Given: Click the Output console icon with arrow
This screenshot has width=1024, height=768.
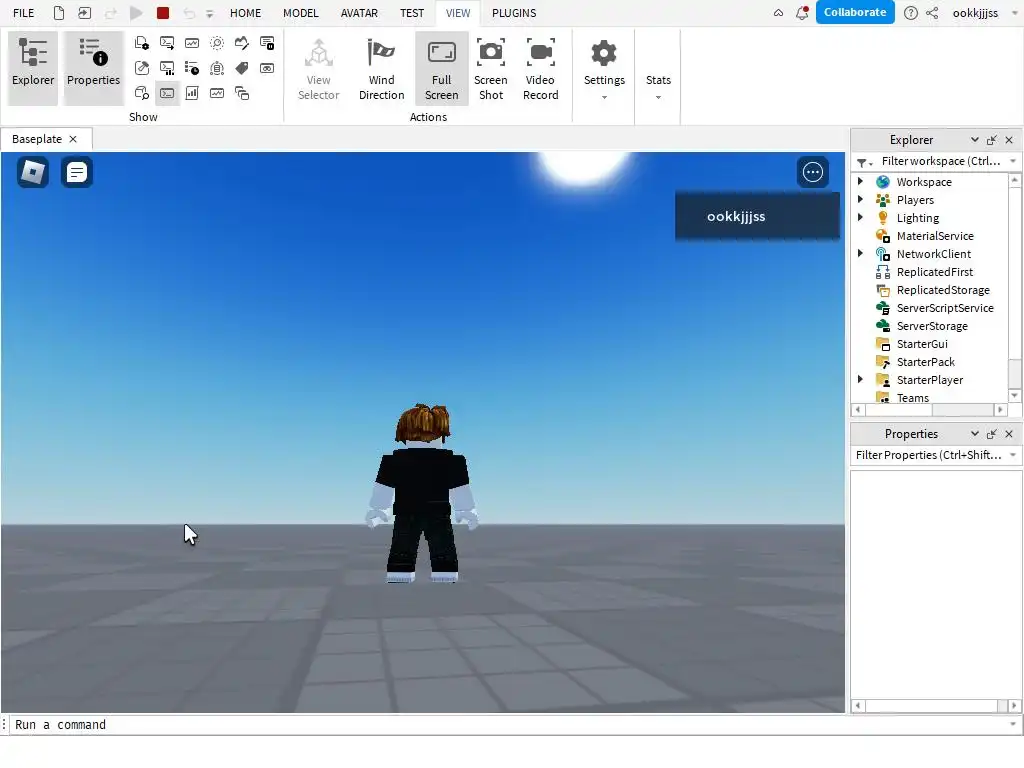Looking at the screenshot, I should 167,43.
